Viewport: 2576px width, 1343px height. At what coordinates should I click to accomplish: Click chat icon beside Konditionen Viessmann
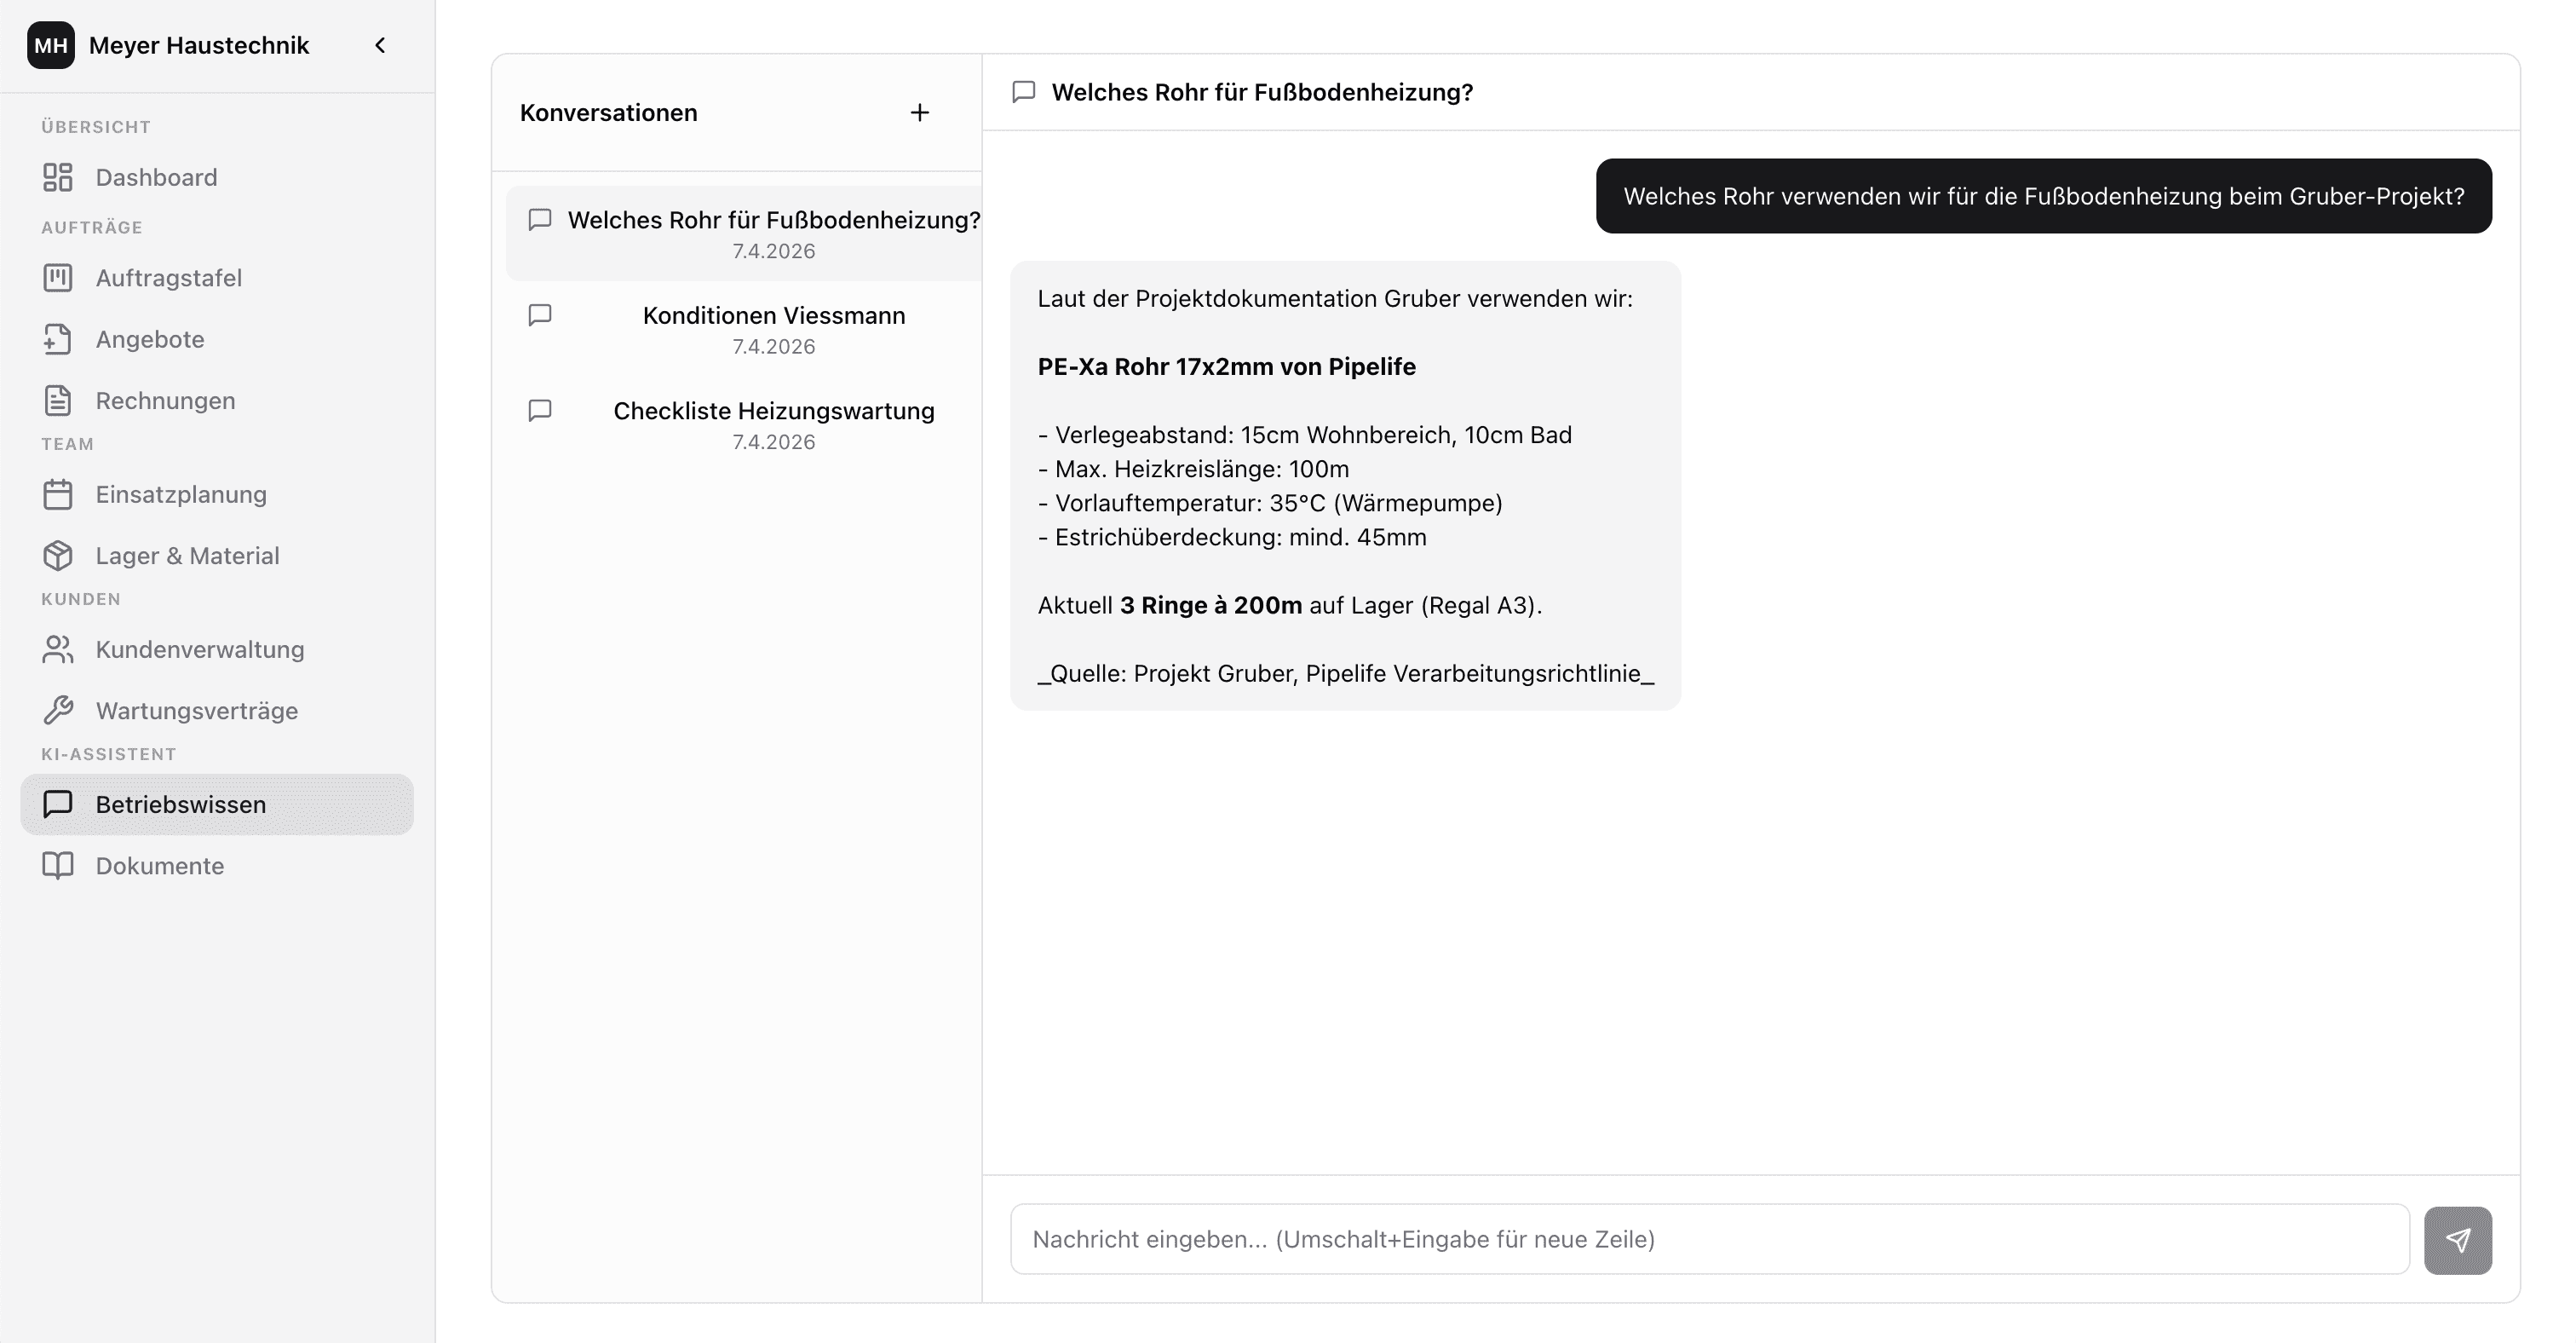click(540, 315)
